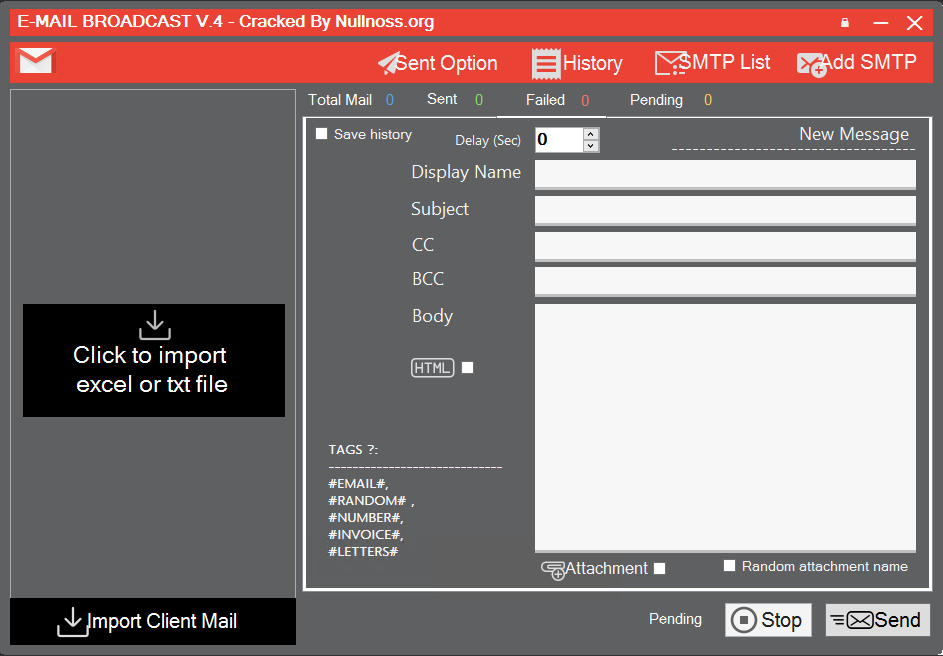Click inside the Body text area
Viewport: 943px width, 656px height.
(x=725, y=428)
